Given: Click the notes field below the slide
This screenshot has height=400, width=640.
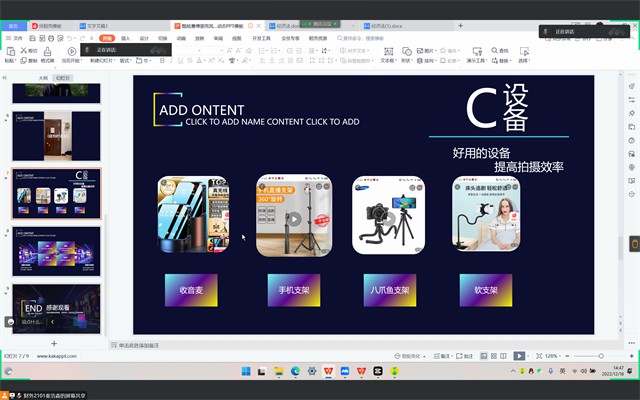Looking at the screenshot, I should [x=363, y=345].
